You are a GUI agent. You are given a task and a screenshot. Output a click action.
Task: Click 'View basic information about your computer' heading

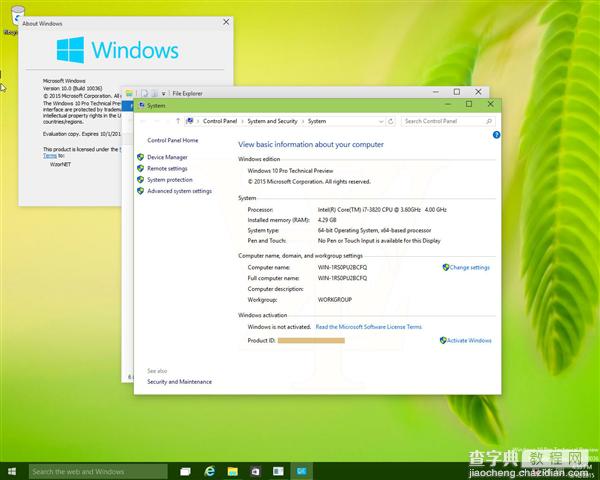311,144
